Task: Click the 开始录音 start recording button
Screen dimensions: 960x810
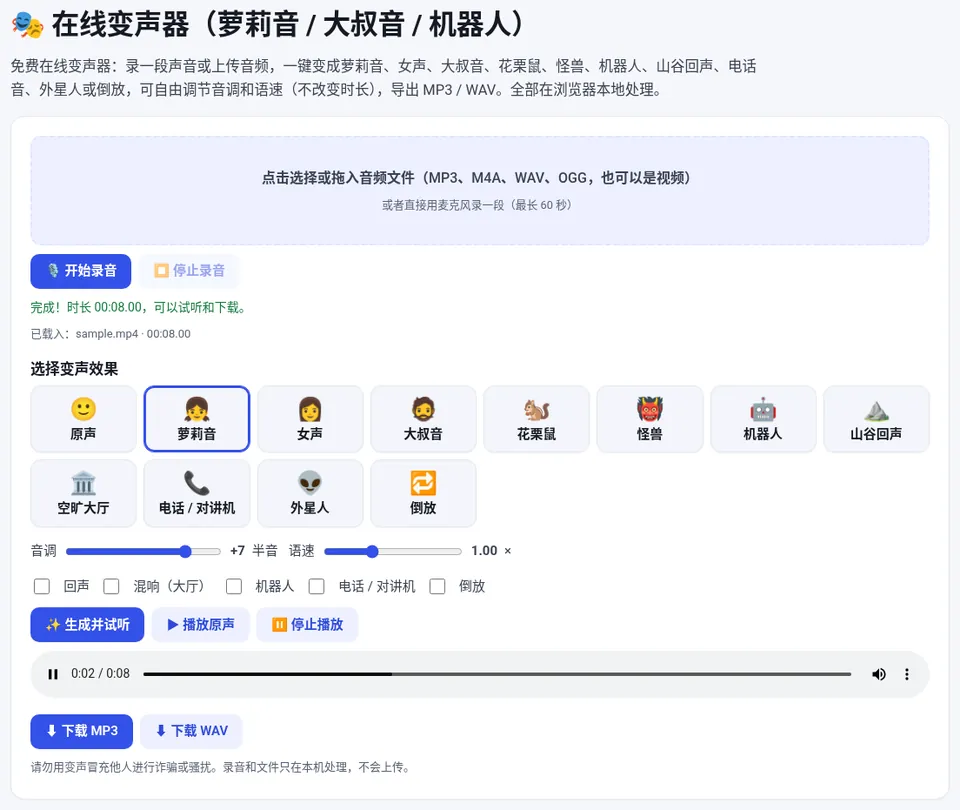Action: click(x=81, y=271)
